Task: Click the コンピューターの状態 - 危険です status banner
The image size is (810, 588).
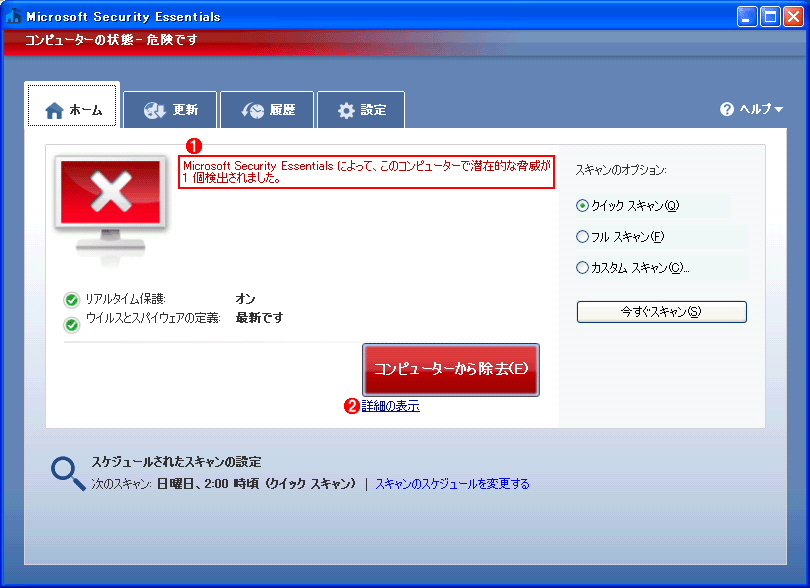Action: coord(111,40)
